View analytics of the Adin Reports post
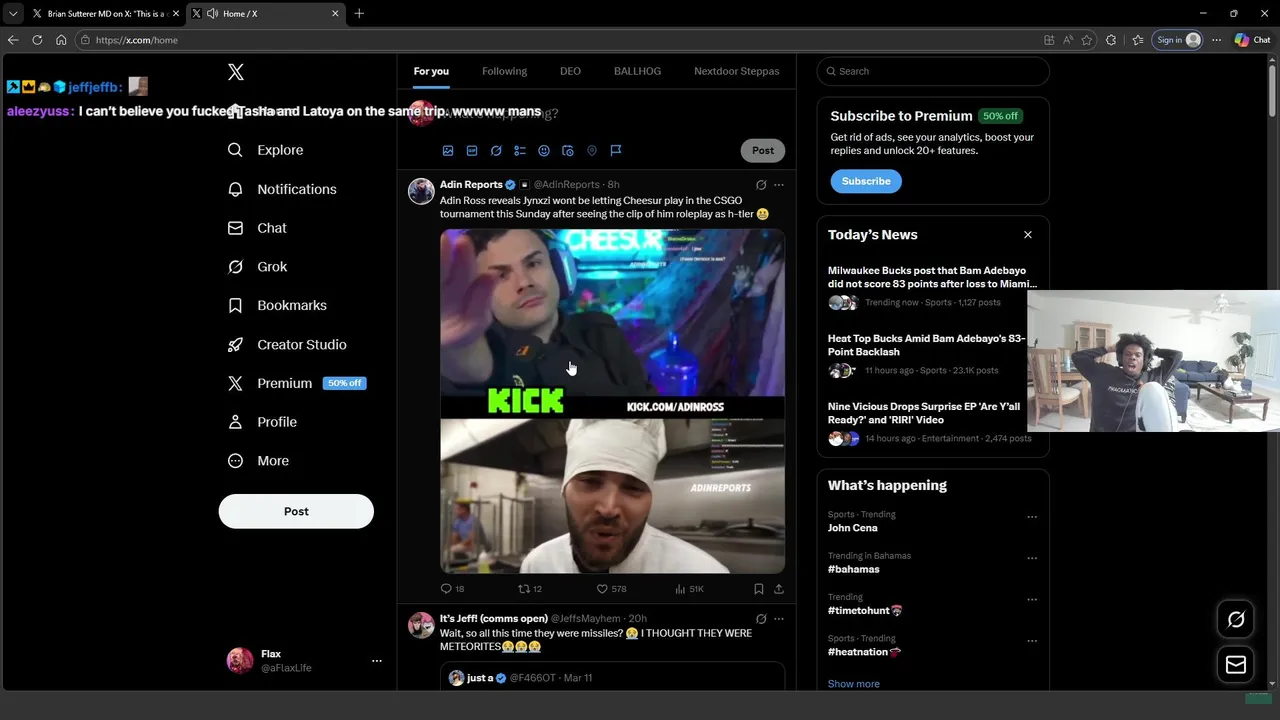Viewport: 1280px width, 720px height. (x=690, y=589)
